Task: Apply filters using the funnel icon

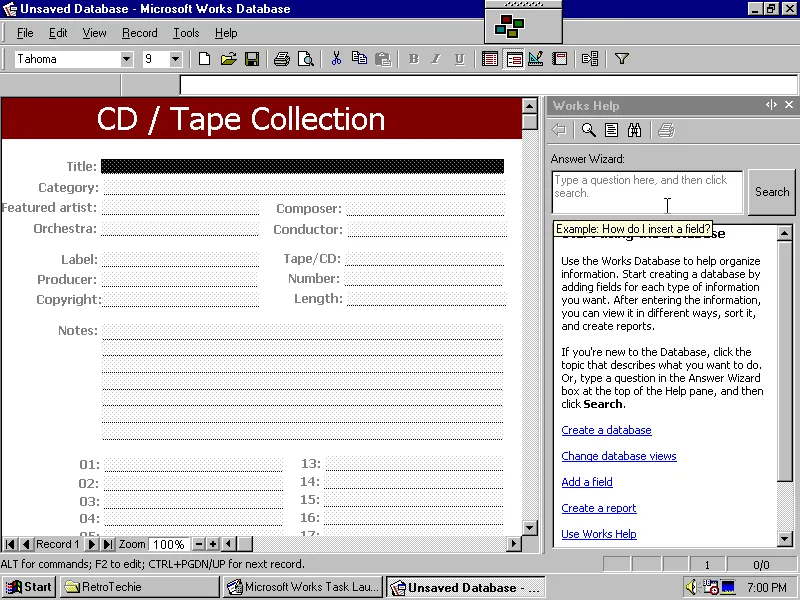Action: click(x=621, y=59)
